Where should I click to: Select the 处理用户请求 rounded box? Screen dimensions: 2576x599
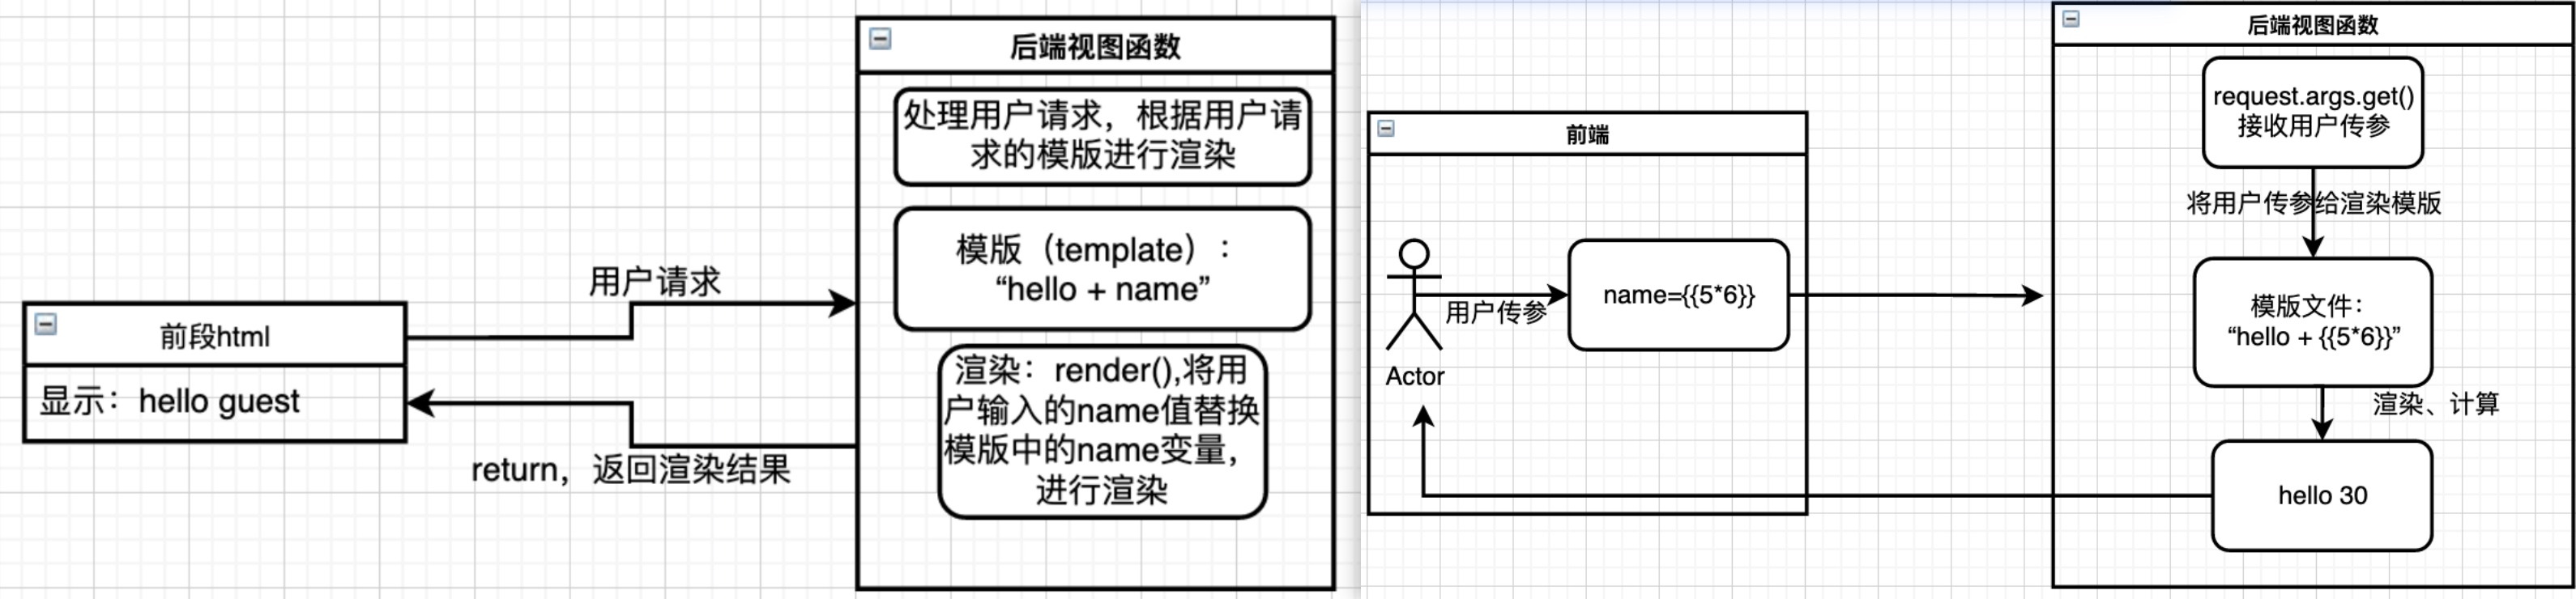click(x=1102, y=136)
